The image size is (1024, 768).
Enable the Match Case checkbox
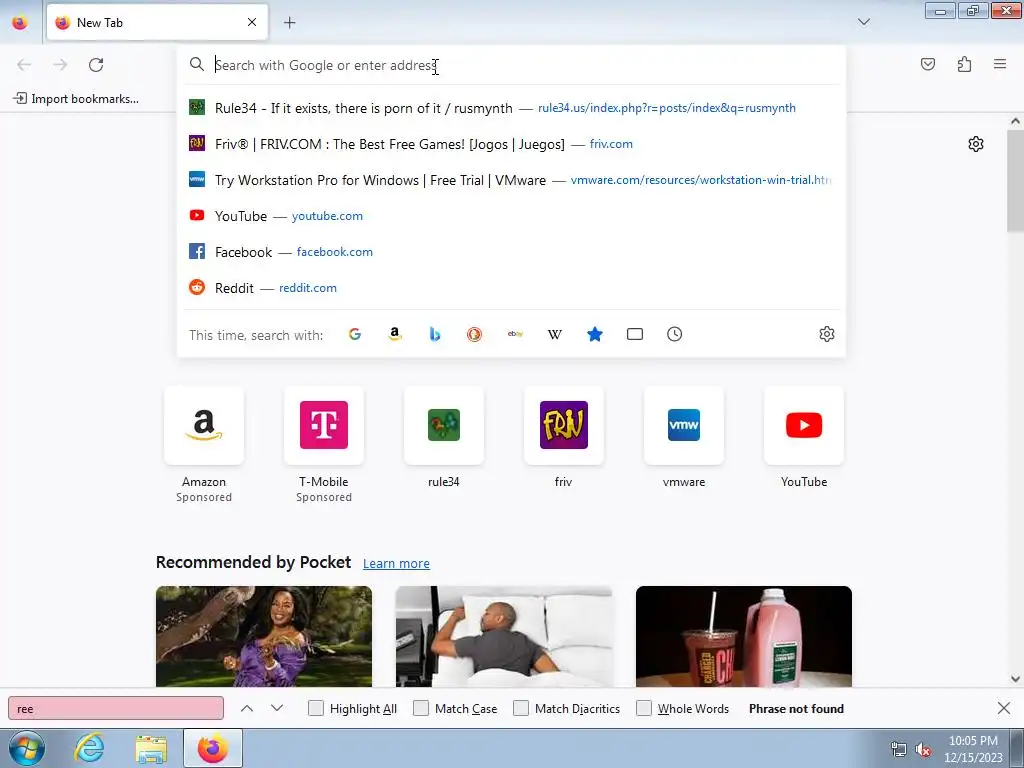pyautogui.click(x=421, y=709)
